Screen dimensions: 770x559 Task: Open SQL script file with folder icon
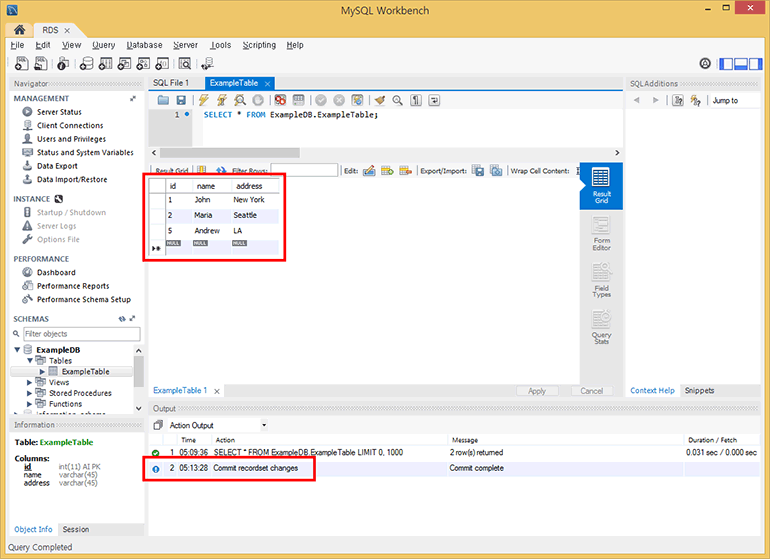tap(163, 101)
